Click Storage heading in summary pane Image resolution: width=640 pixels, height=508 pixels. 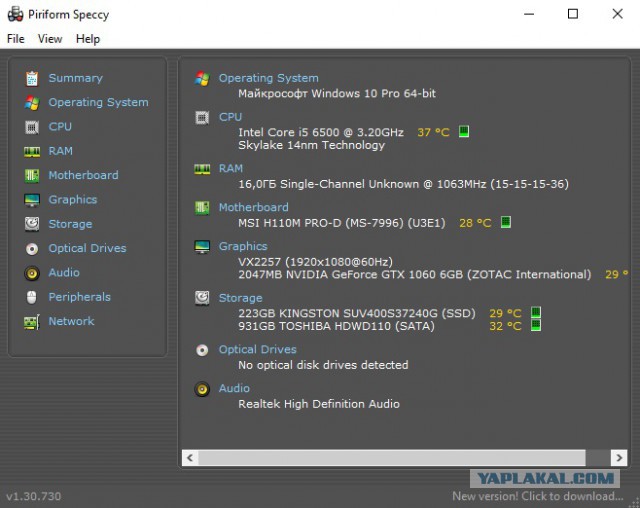[x=240, y=298]
